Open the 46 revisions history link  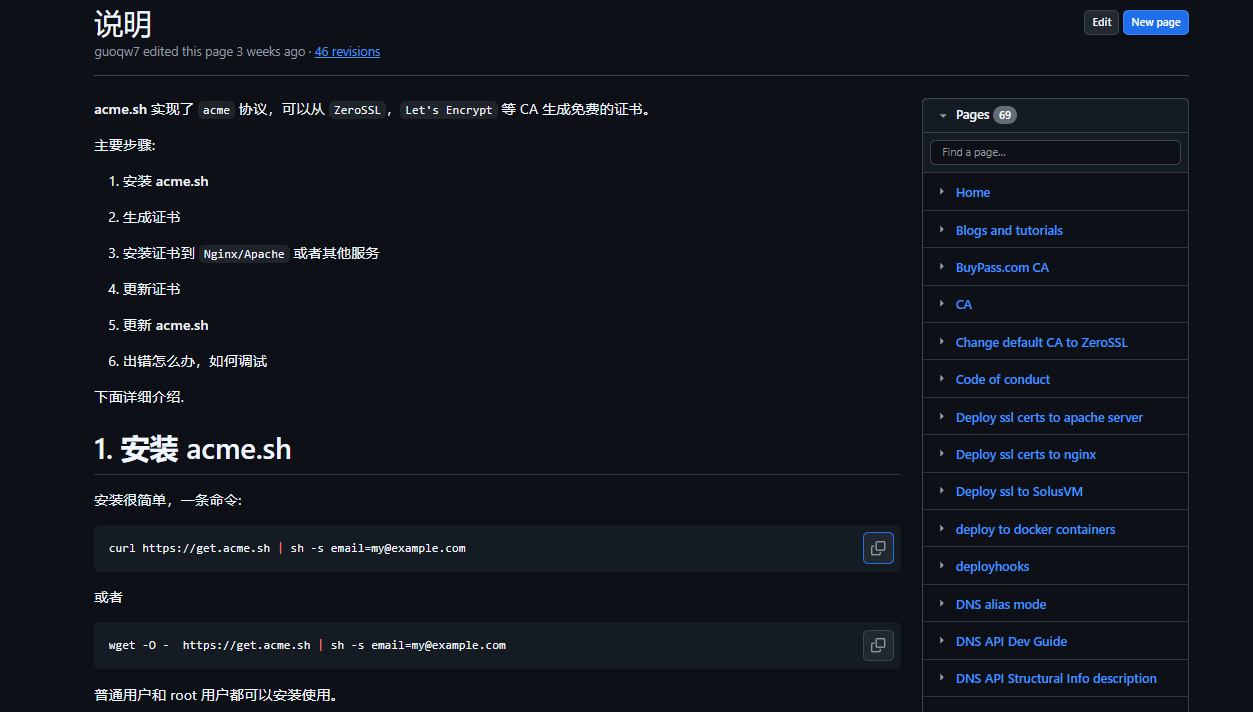click(x=347, y=52)
